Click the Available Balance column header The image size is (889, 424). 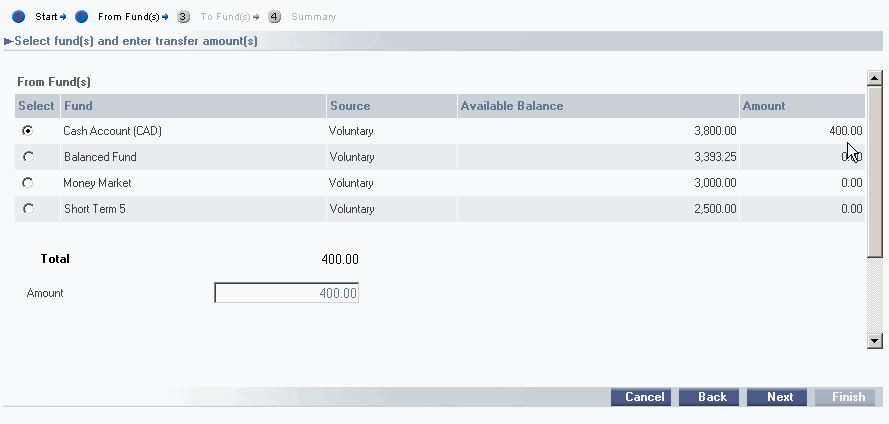[512, 106]
